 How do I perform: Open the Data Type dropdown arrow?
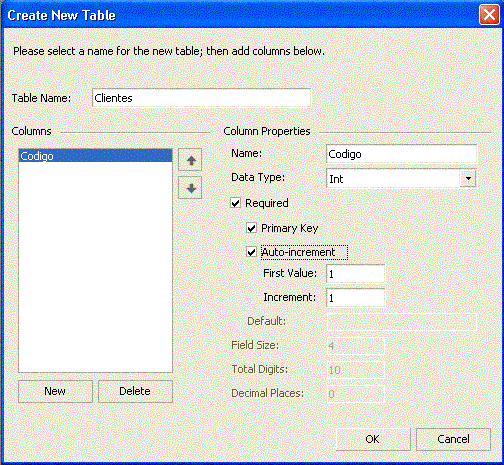tap(468, 179)
